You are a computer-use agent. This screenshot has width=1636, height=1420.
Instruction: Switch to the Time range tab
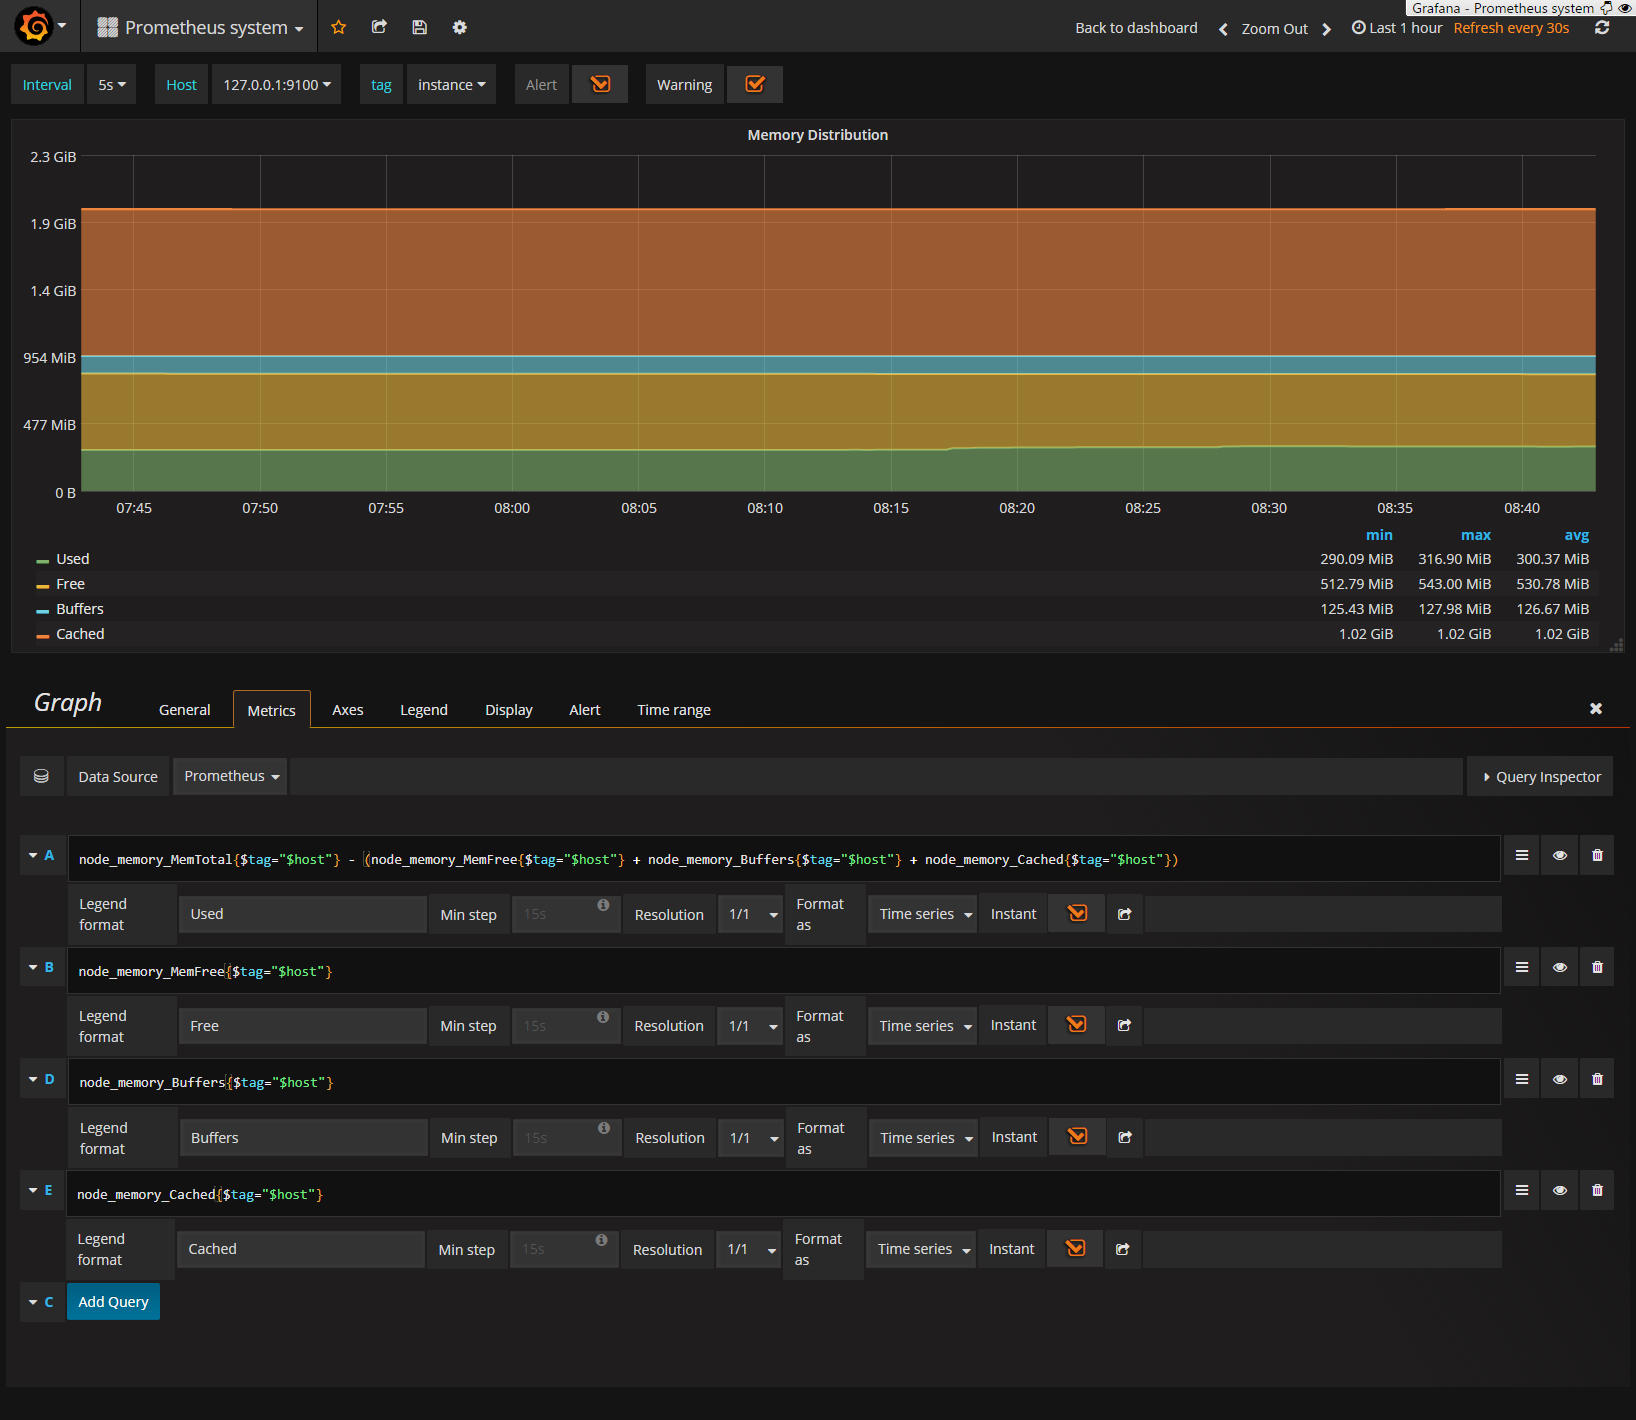coord(674,710)
